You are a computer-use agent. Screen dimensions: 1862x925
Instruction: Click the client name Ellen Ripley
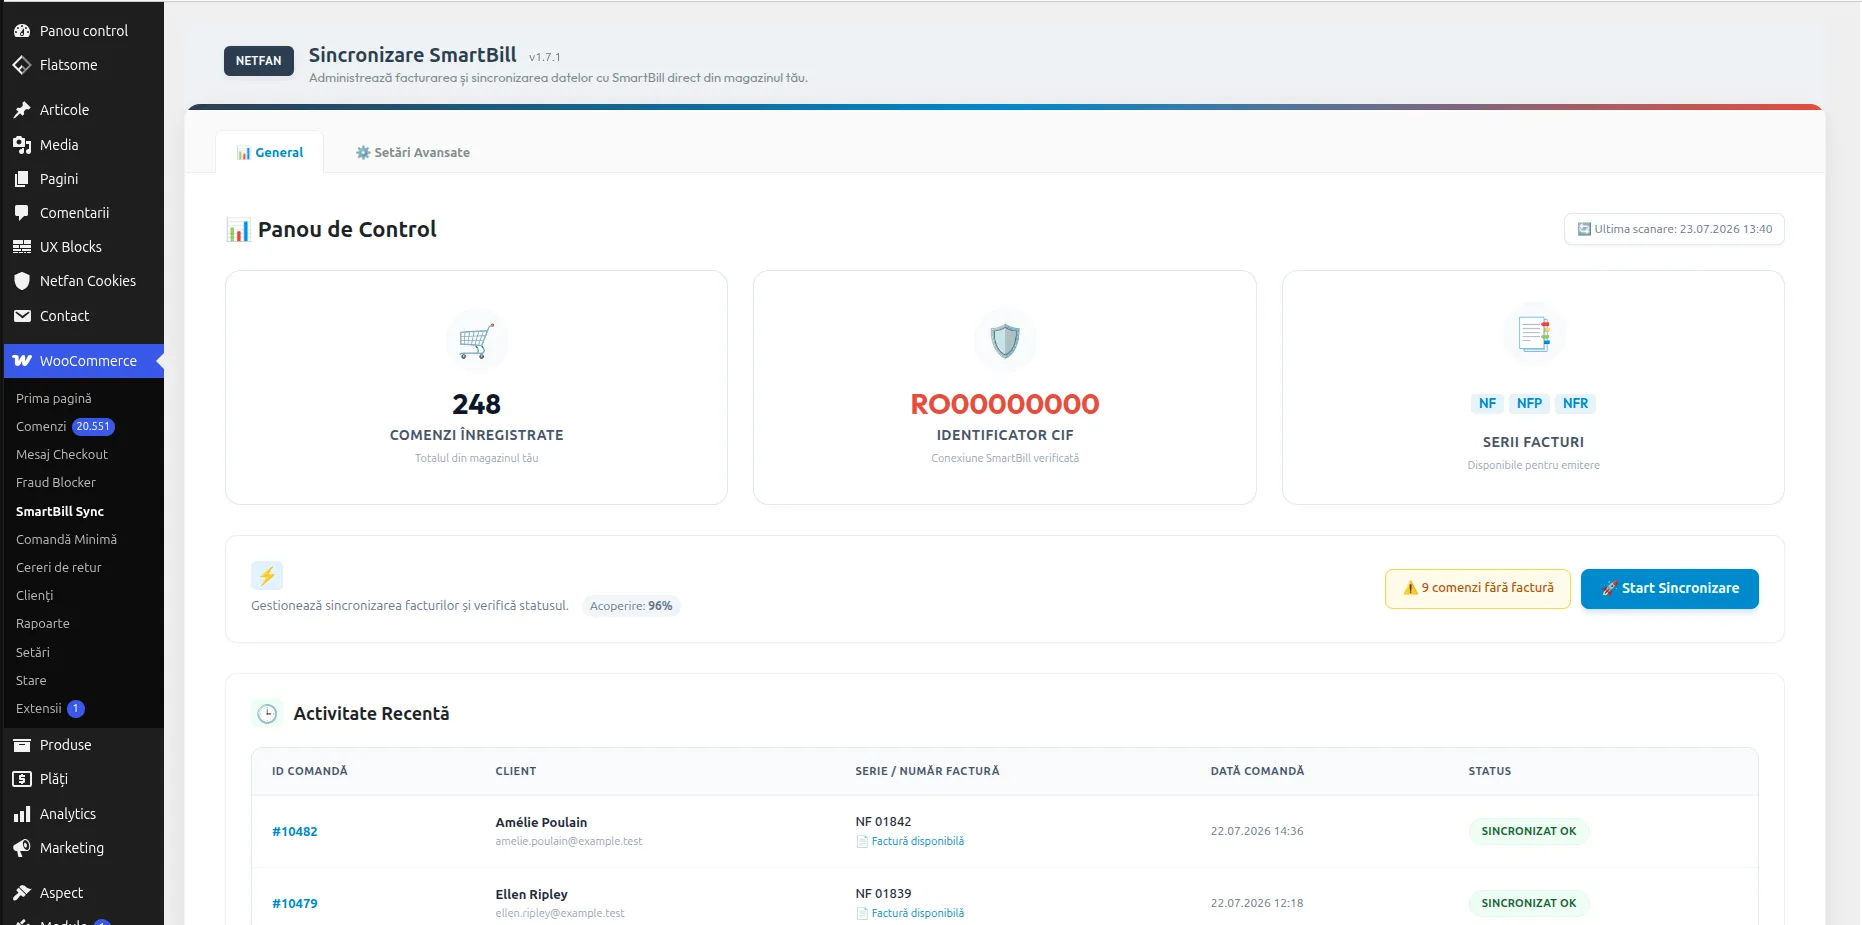click(x=531, y=894)
